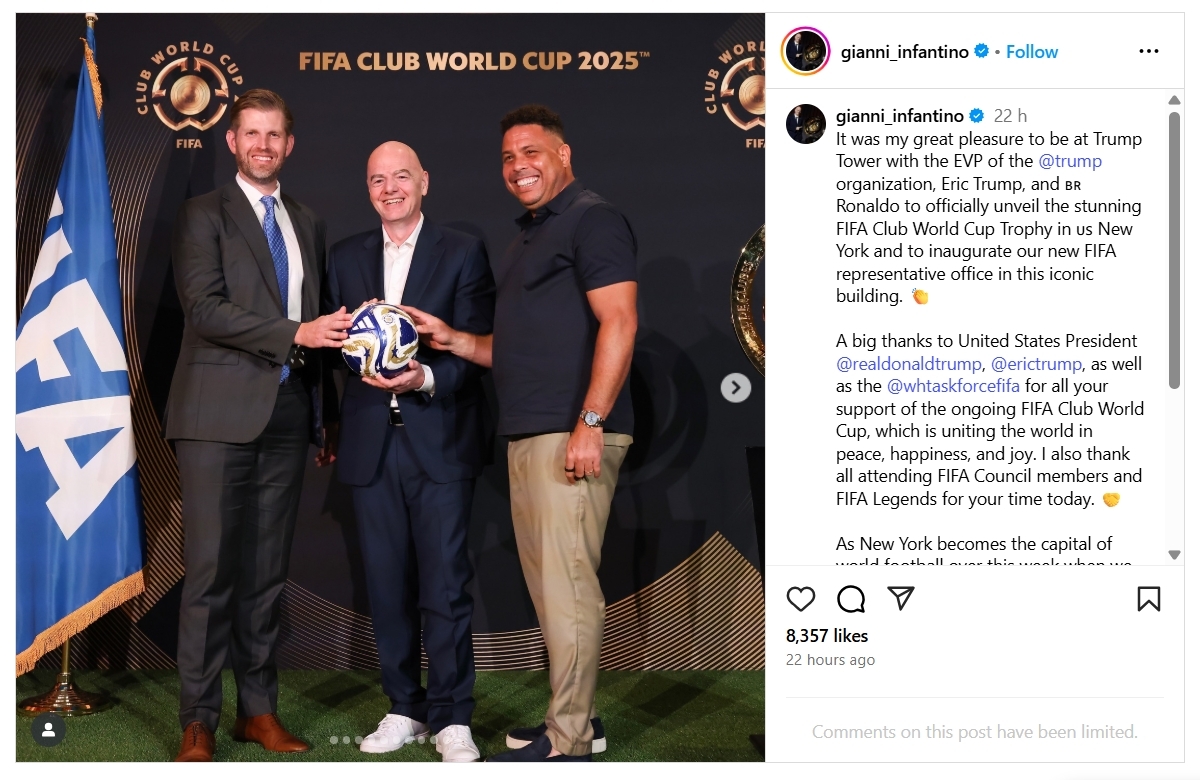Click the verified badge beside the header username
This screenshot has height=780, width=1200.
click(982, 52)
